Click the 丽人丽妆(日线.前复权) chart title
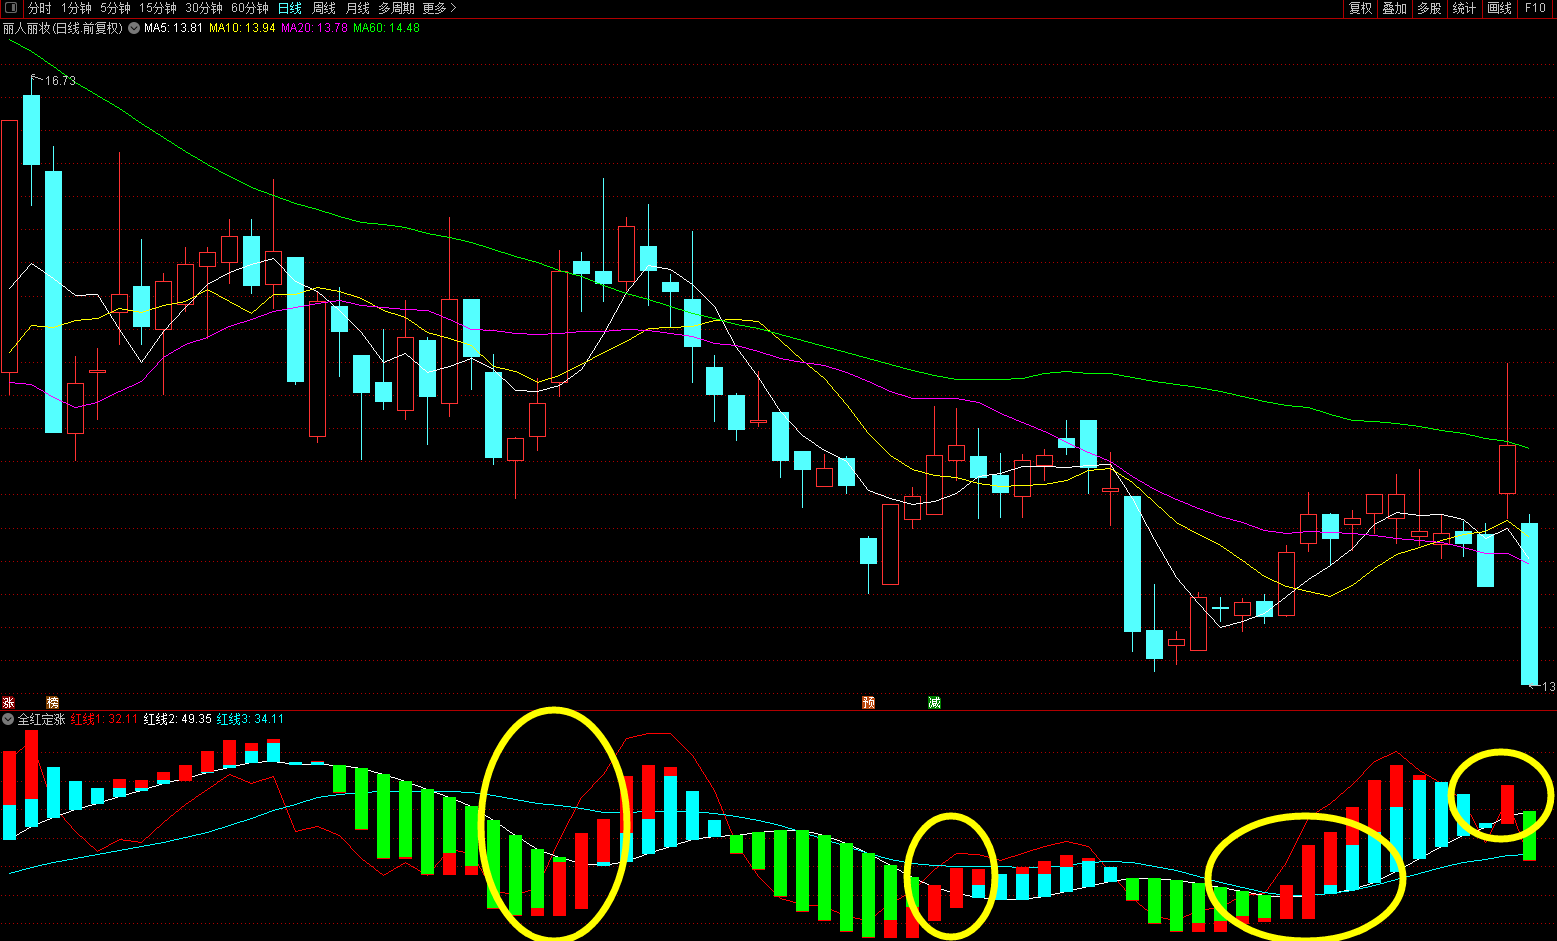Screen dimensions: 1557x941 point(63,28)
